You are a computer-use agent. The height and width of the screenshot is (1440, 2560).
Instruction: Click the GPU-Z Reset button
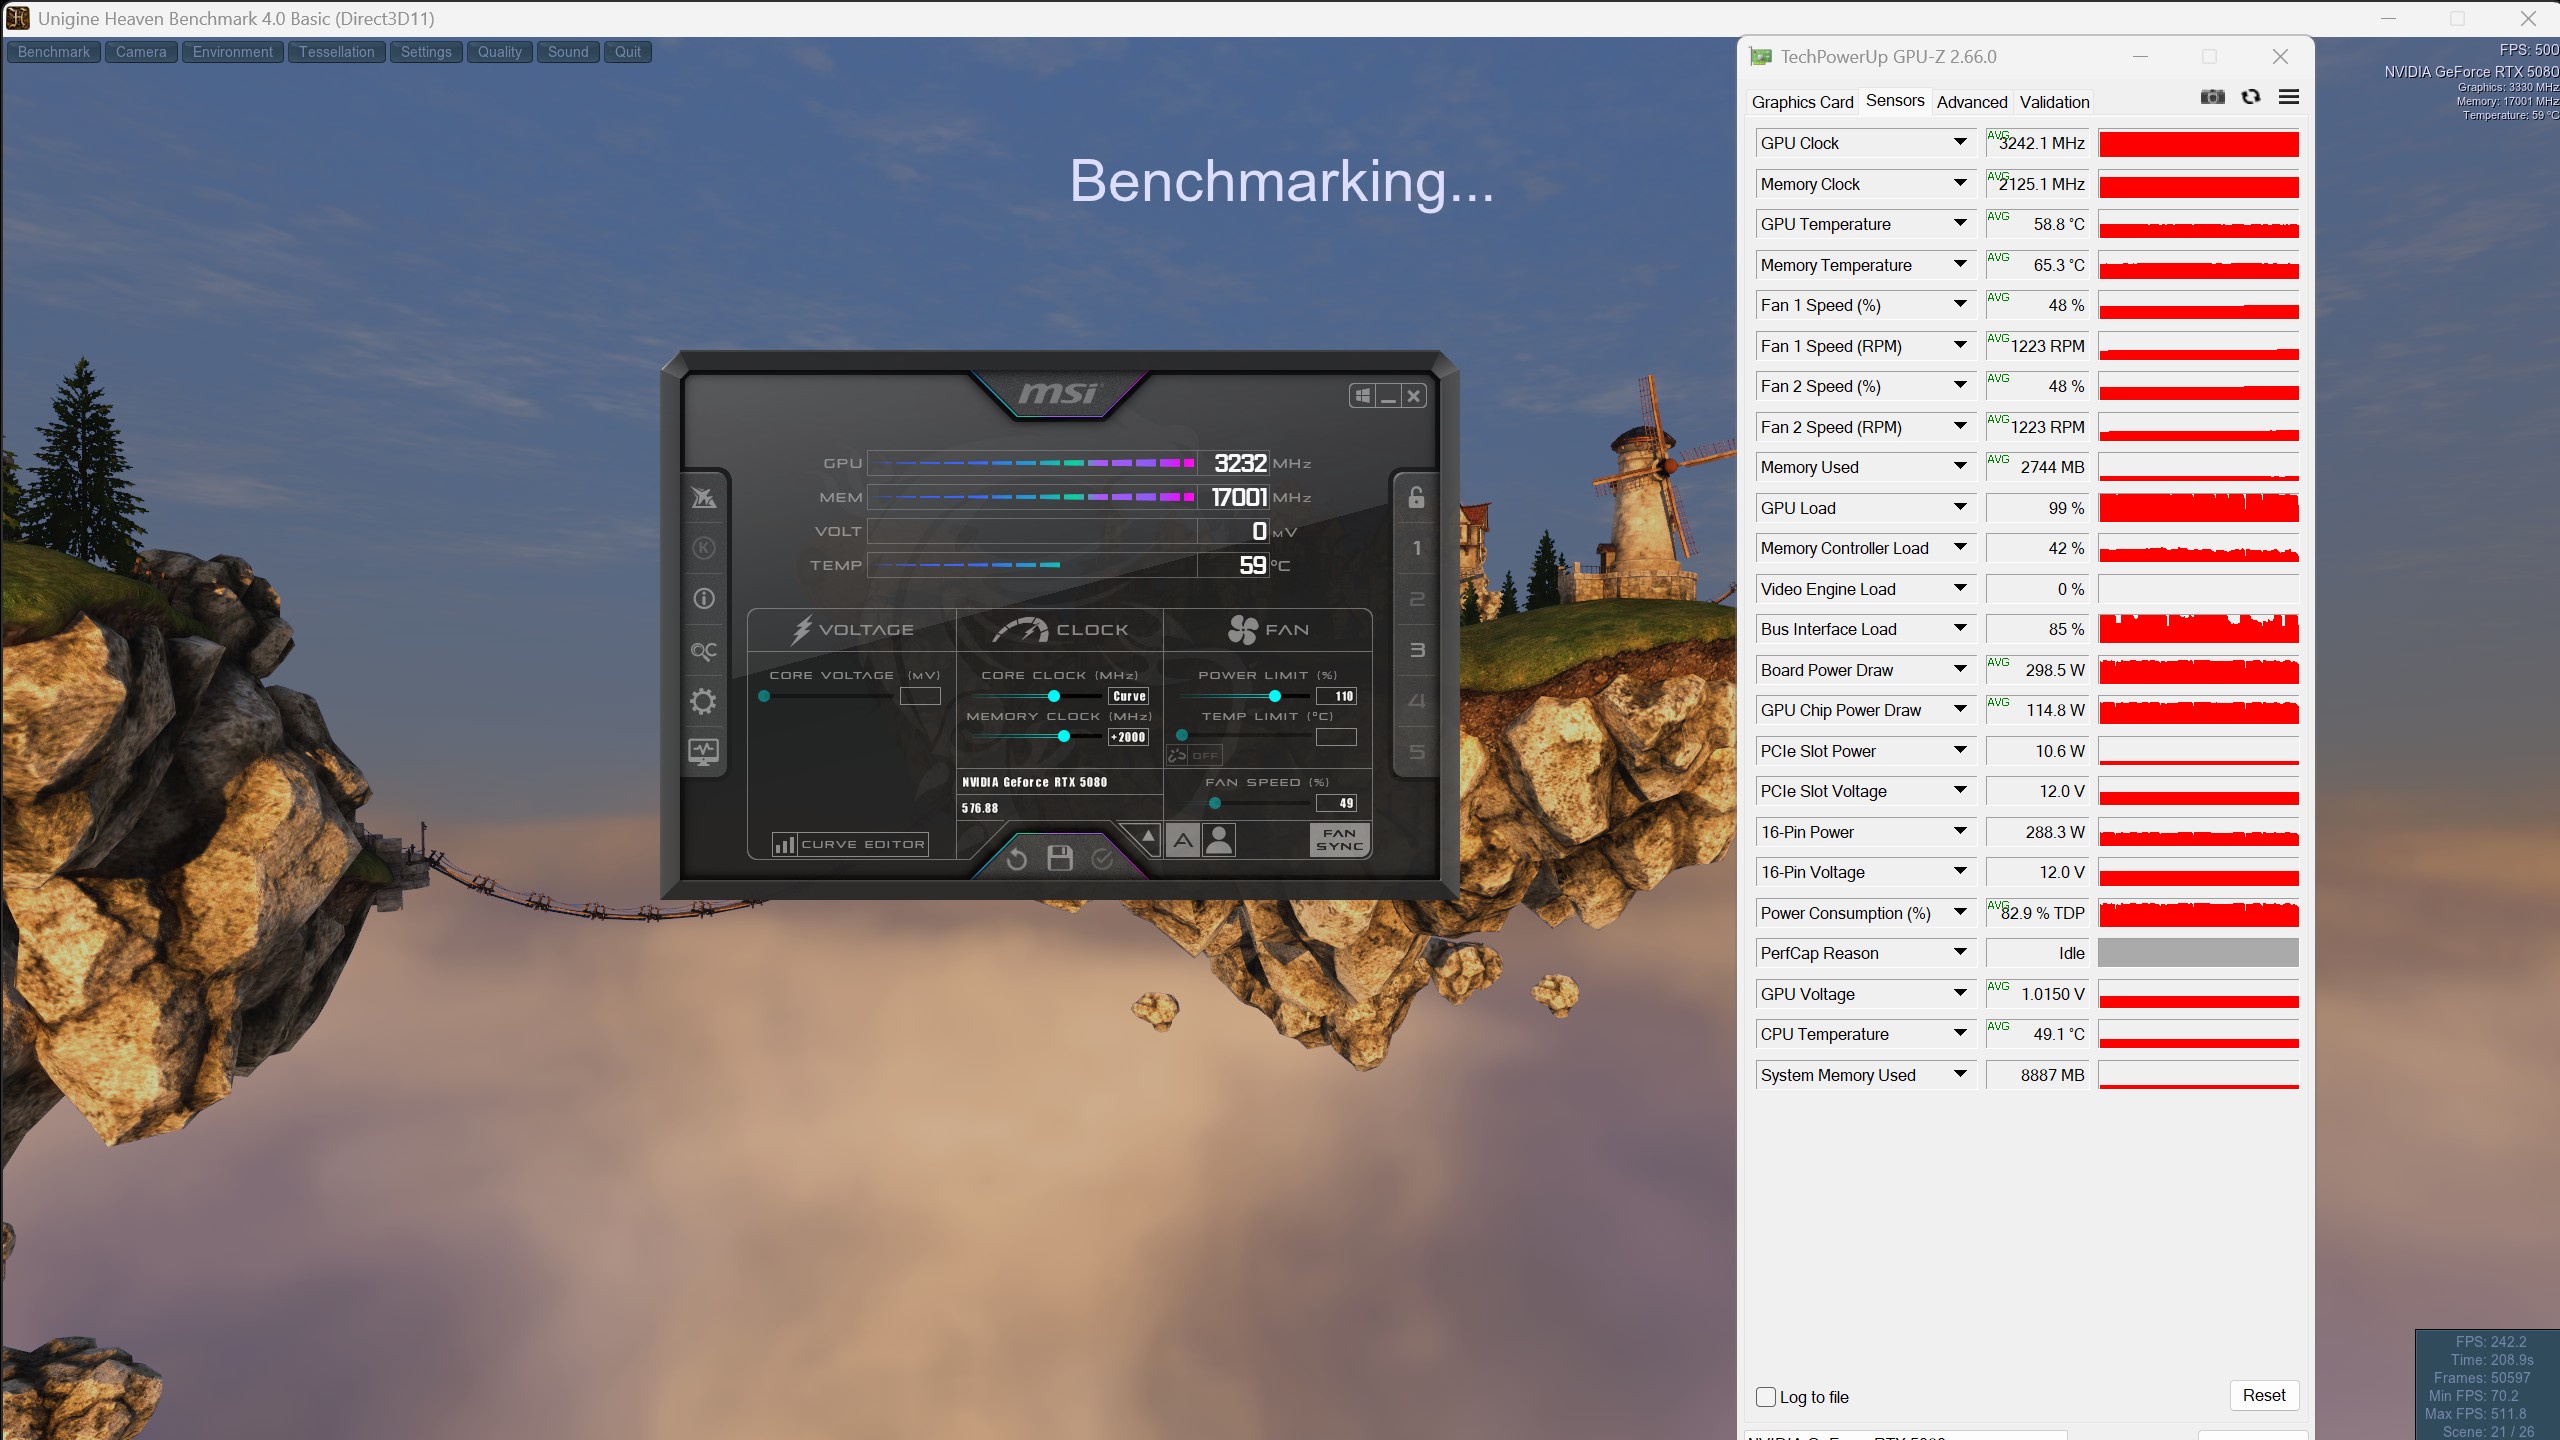click(x=2264, y=1395)
